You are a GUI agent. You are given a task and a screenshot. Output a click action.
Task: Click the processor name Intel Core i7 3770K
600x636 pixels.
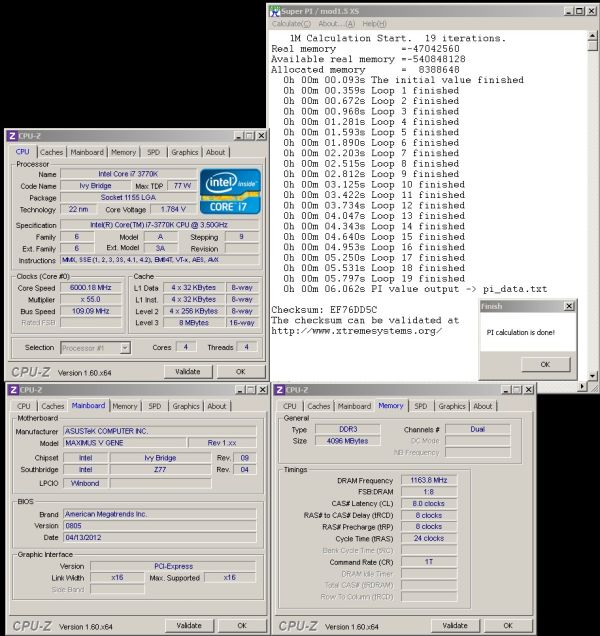pos(128,174)
